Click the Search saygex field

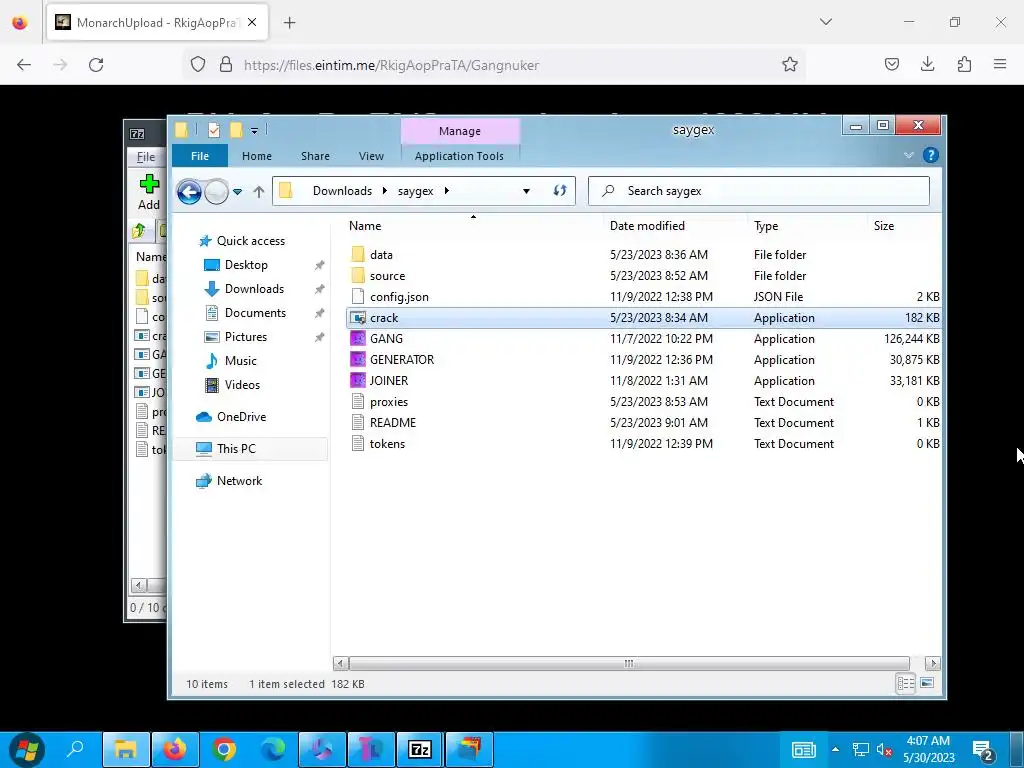758,191
